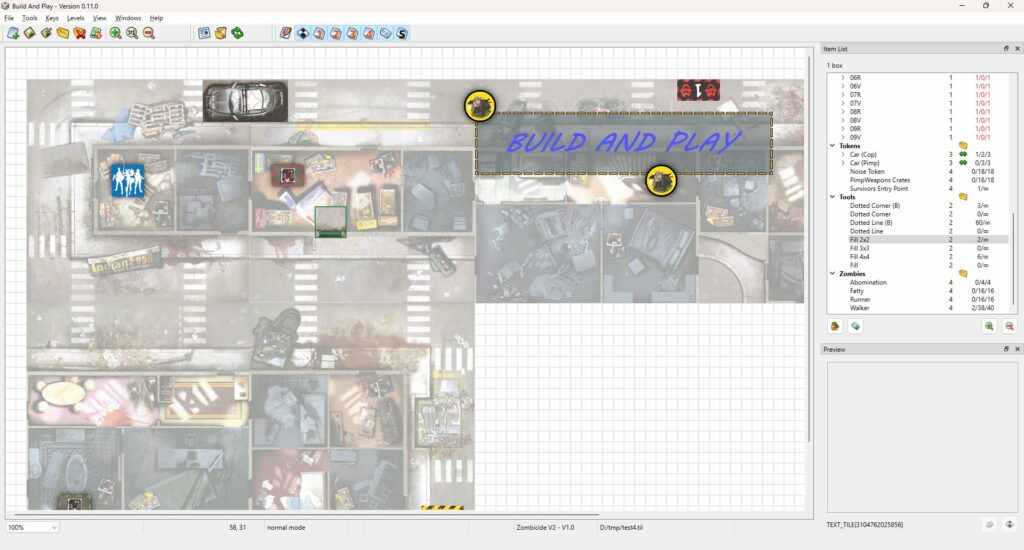The width and height of the screenshot is (1024, 550).
Task: Click the map canvas horizontal scrollbar
Action: point(304,515)
